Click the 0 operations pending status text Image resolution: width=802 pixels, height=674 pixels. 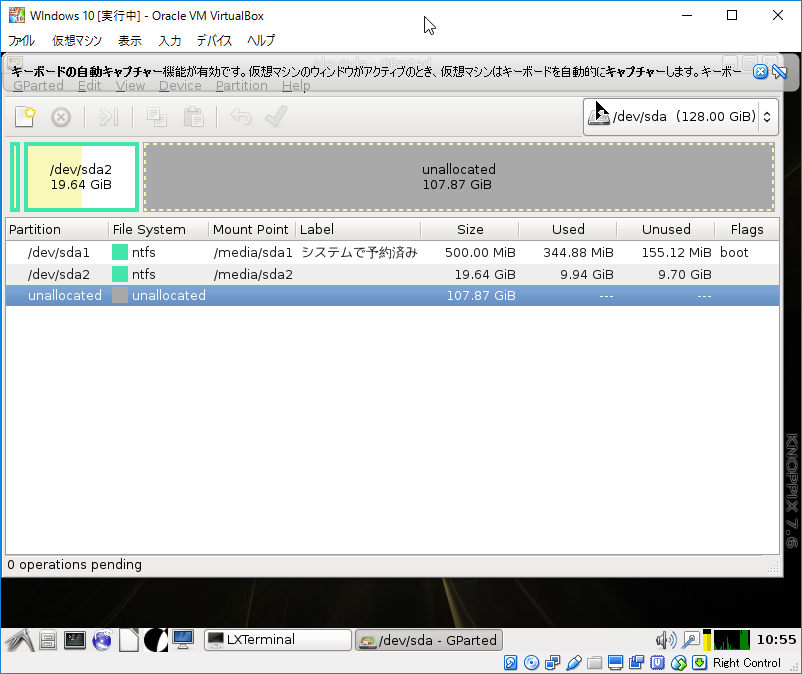pos(75,565)
